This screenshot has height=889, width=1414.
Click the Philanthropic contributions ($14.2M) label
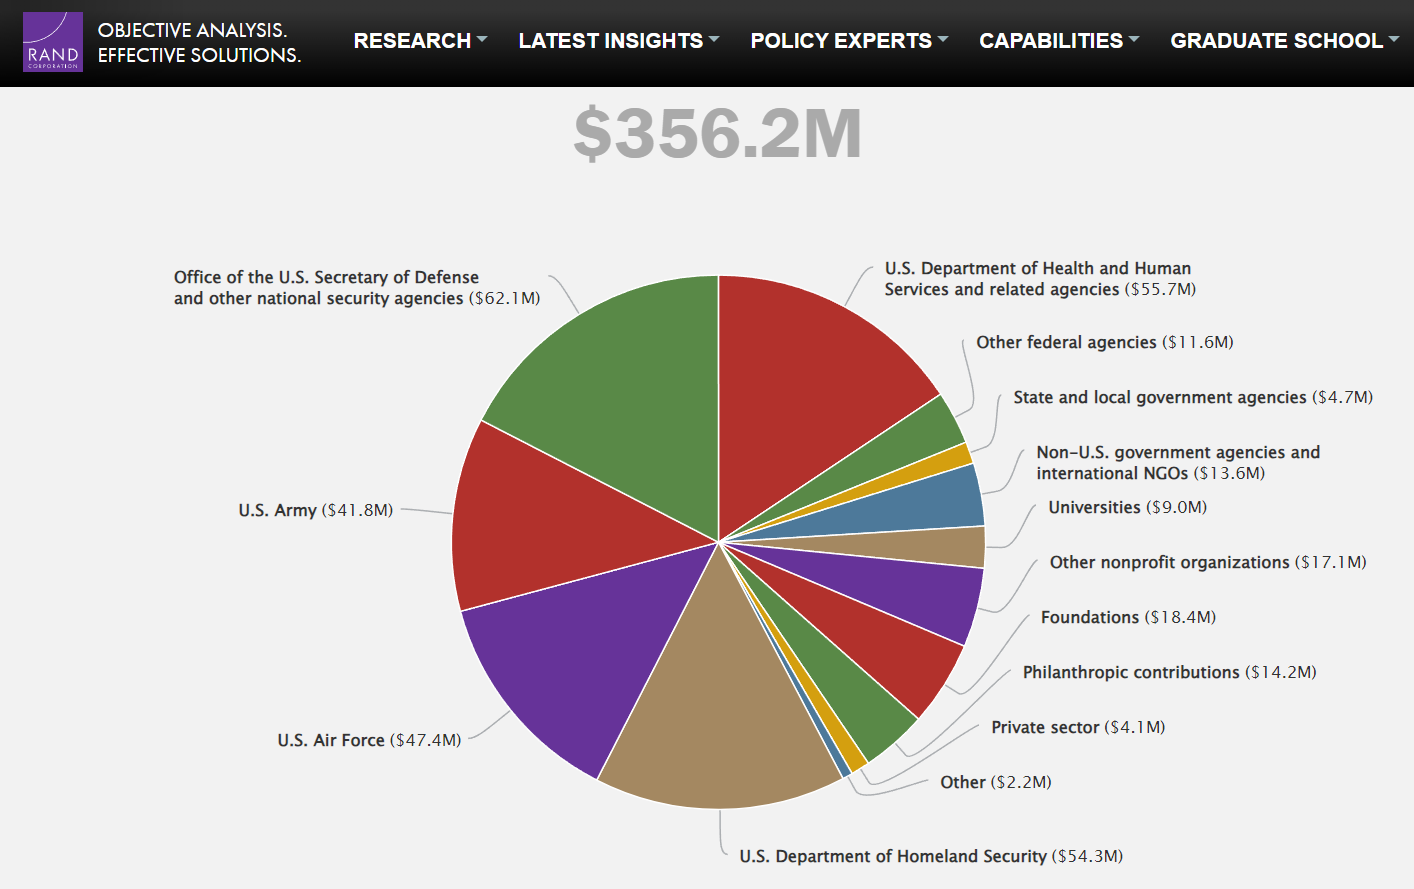pos(1170,672)
